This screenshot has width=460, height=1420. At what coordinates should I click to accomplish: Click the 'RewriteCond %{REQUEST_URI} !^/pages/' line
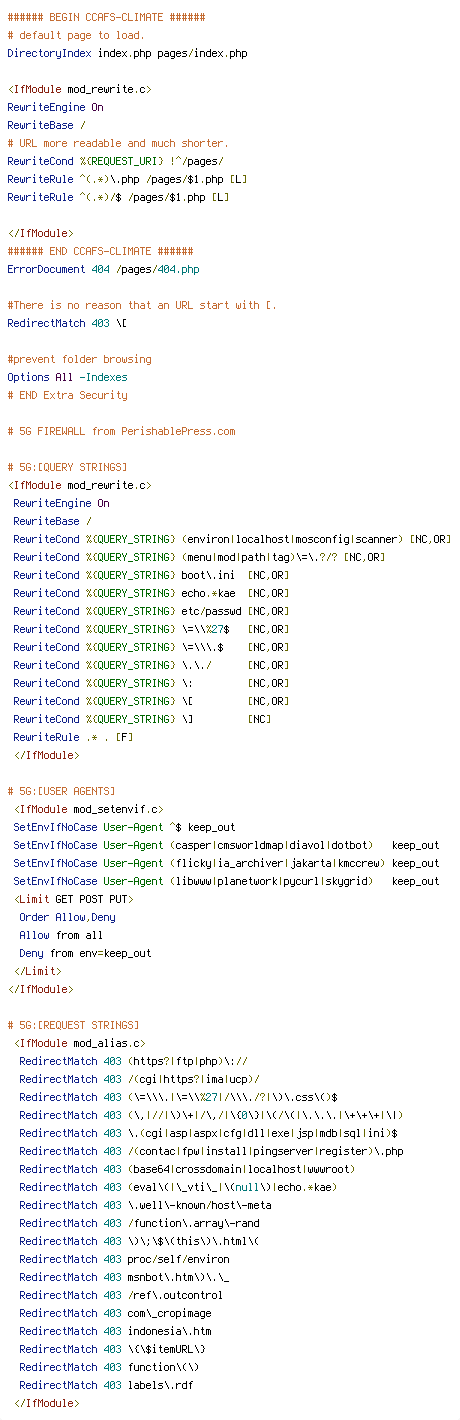(x=115, y=161)
